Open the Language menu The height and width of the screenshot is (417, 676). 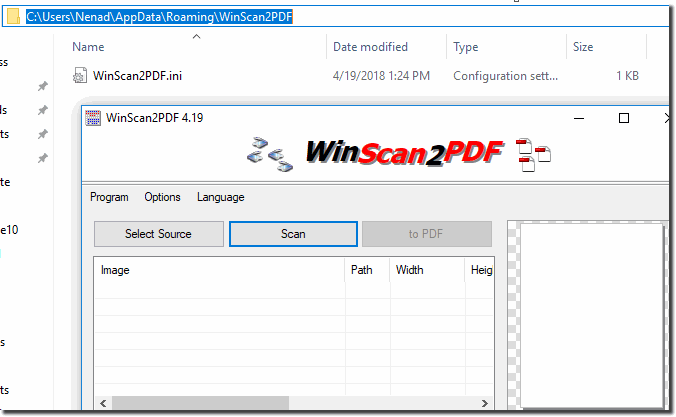[x=220, y=197]
